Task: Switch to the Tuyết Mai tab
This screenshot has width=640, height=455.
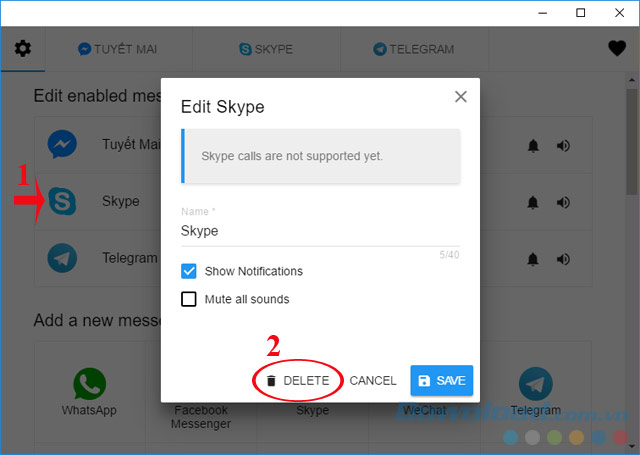Action: (118, 49)
